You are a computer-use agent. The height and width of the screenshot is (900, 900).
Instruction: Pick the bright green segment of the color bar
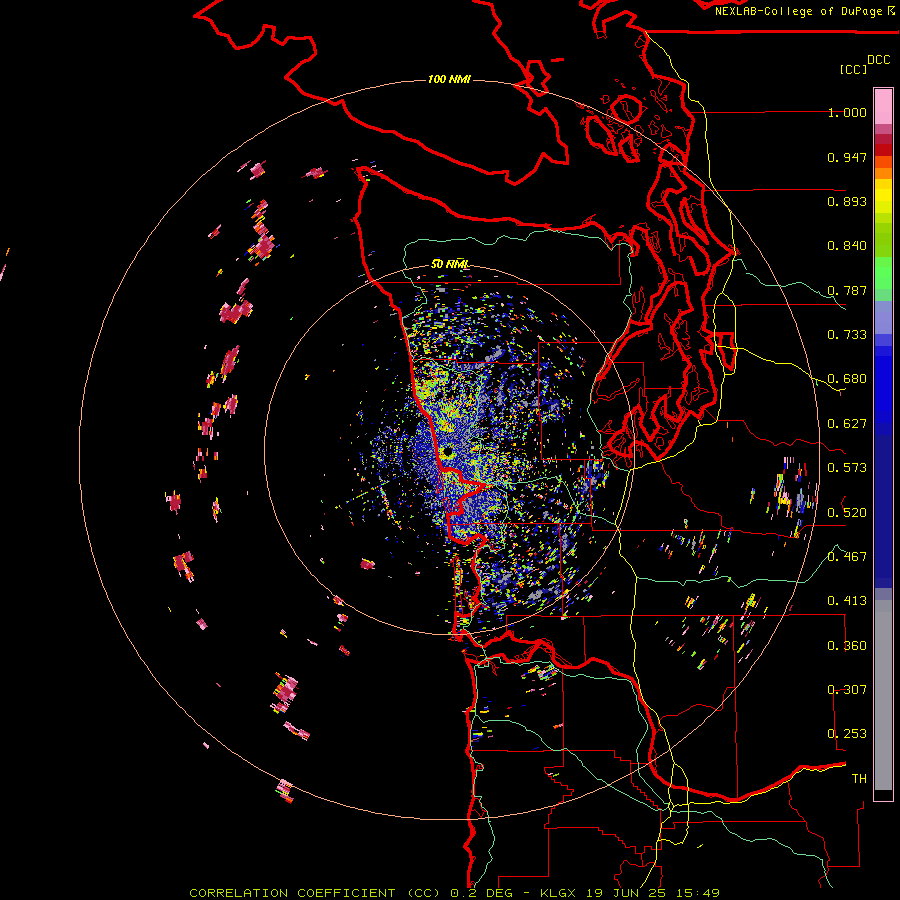pos(883,273)
